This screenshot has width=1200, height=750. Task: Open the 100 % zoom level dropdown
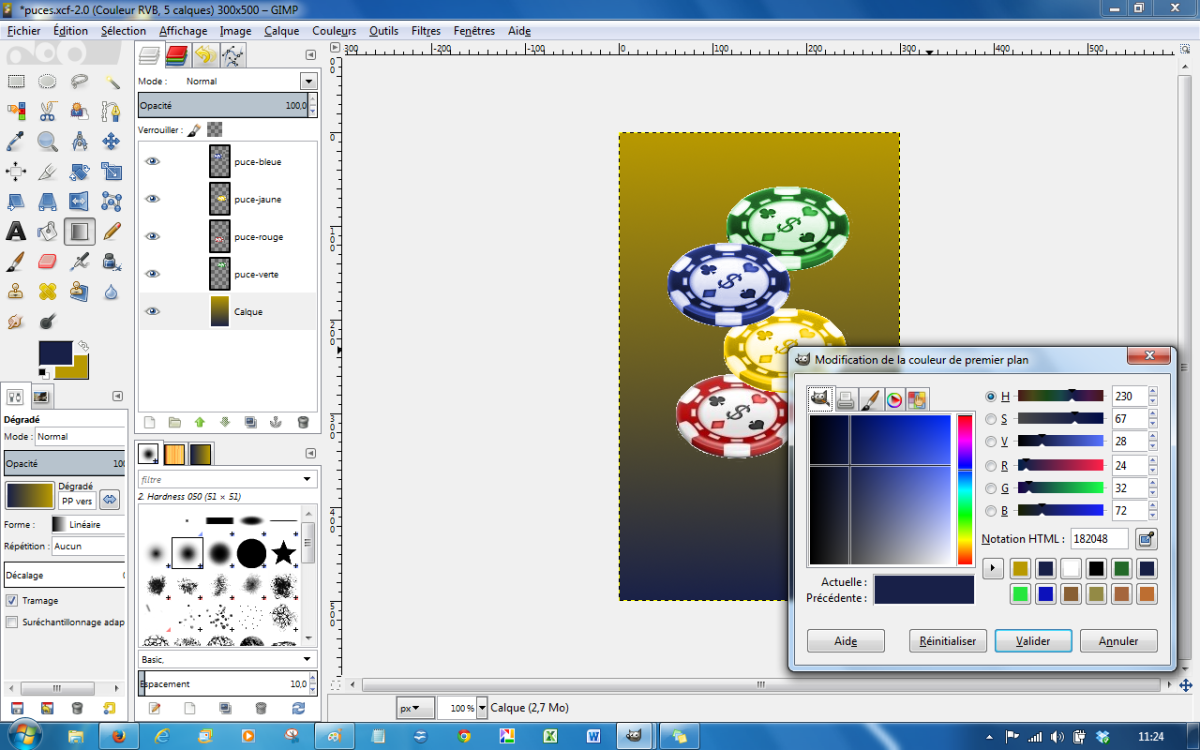click(482, 708)
